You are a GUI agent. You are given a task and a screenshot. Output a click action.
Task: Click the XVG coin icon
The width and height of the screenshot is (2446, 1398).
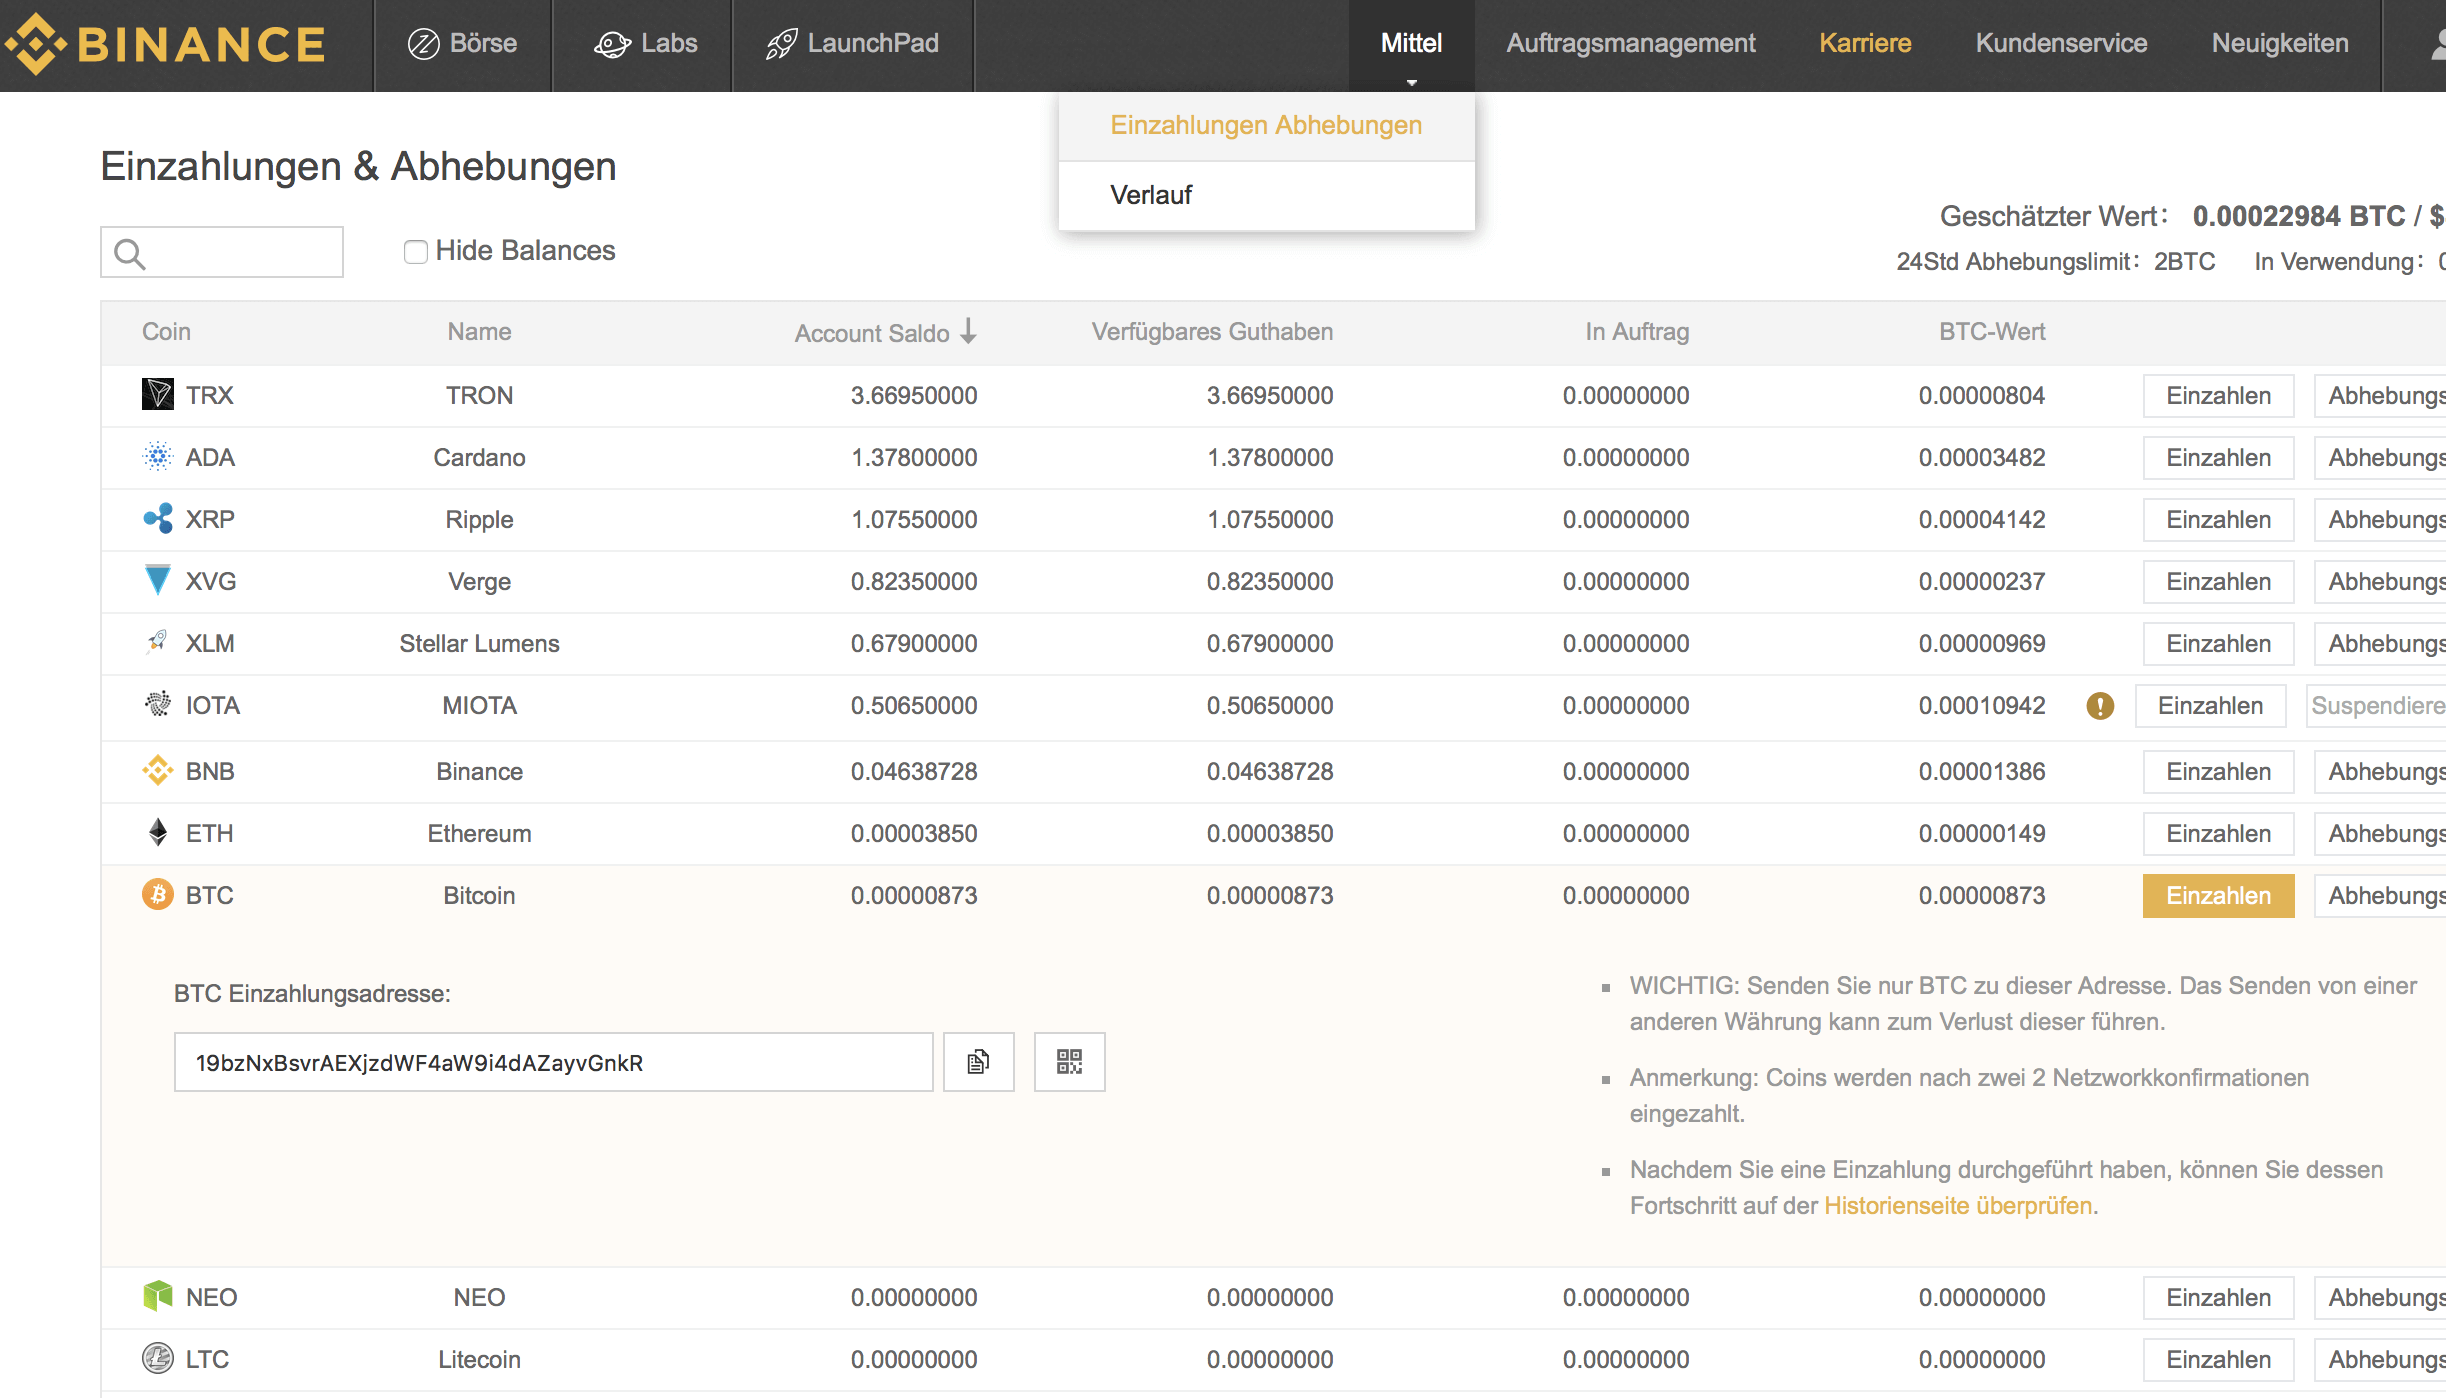pos(158,580)
